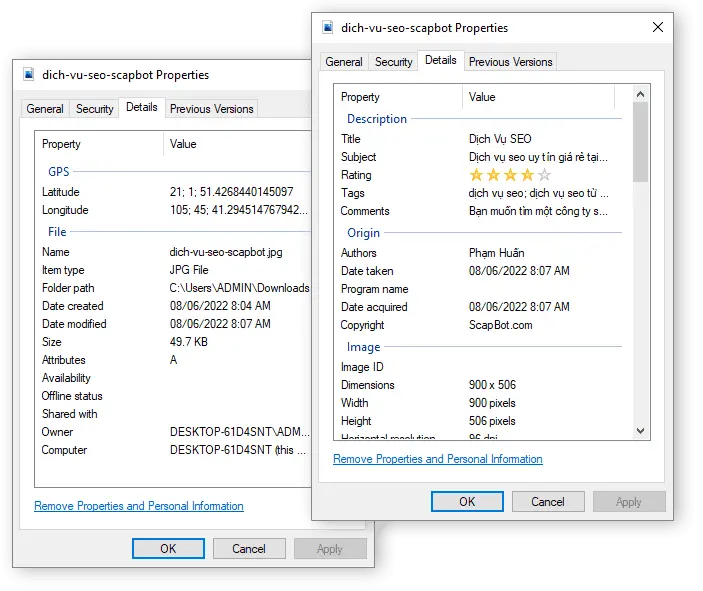
Task: Click Cancel in the front Properties window
Action: click(x=548, y=501)
